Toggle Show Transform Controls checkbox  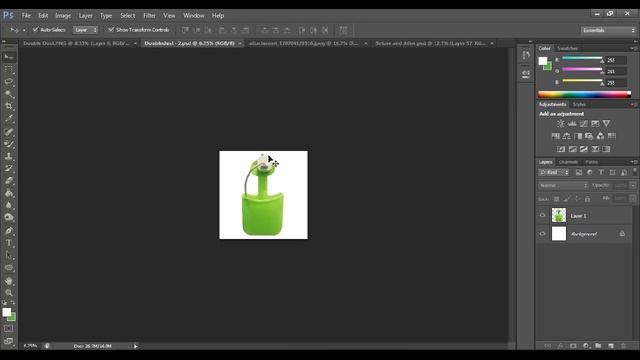coord(111,29)
